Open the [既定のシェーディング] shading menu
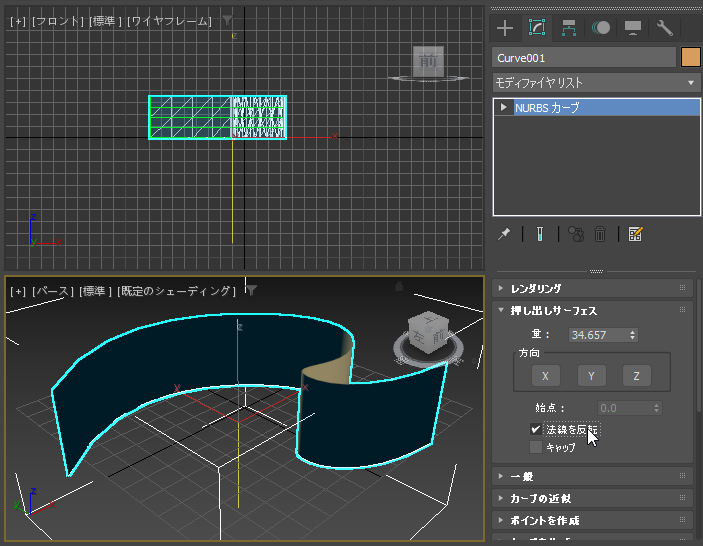 176,291
